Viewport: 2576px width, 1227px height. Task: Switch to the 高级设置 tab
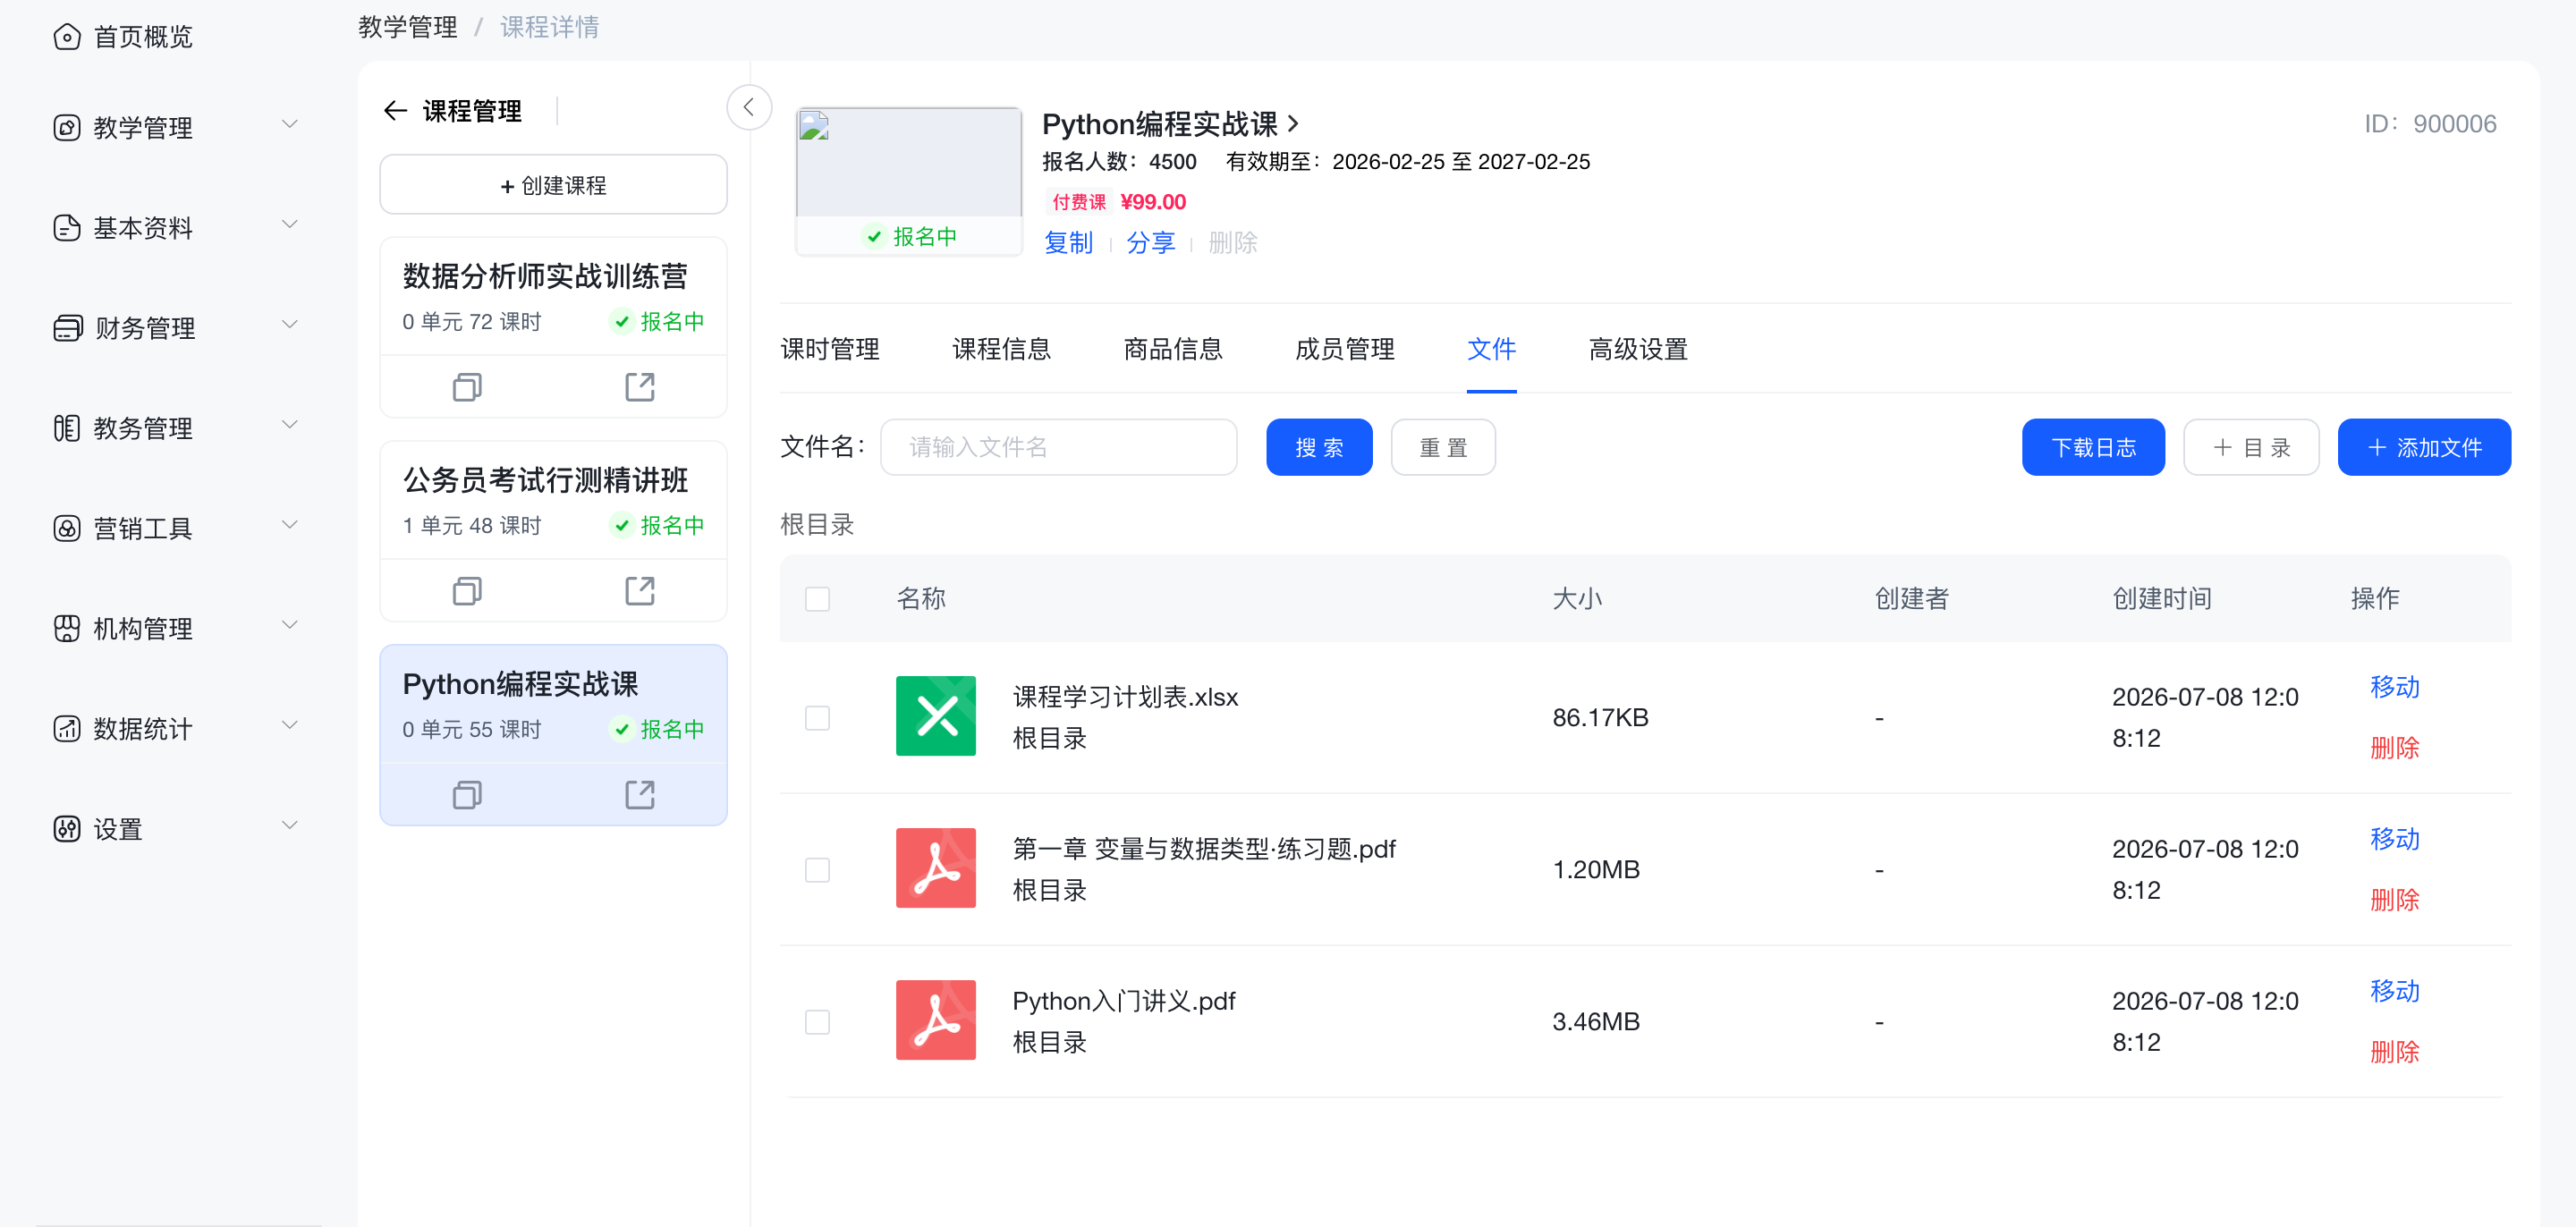click(1638, 349)
